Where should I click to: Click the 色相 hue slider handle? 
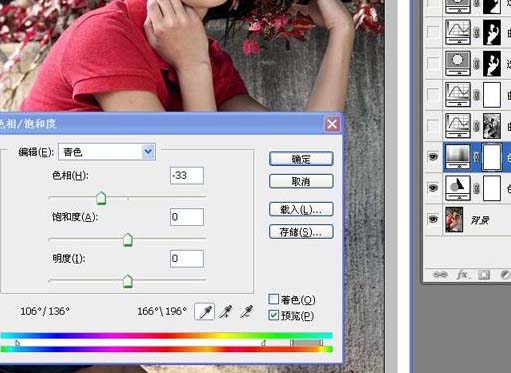tap(101, 198)
